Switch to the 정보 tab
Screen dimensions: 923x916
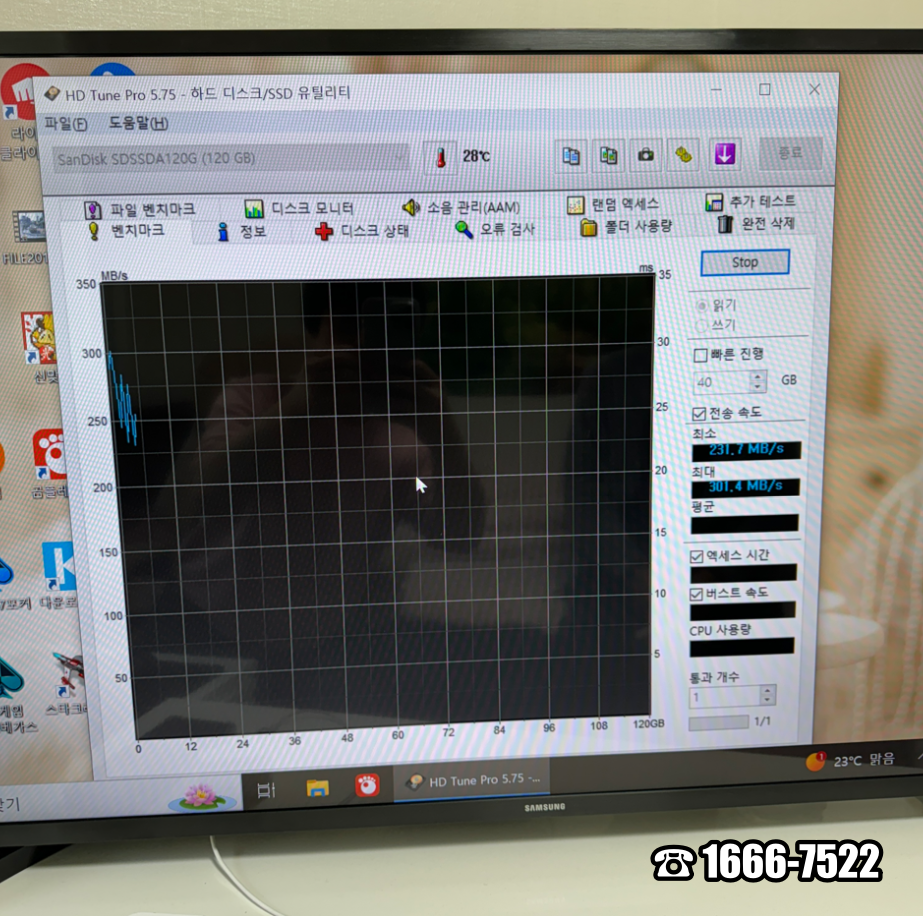coord(242,231)
